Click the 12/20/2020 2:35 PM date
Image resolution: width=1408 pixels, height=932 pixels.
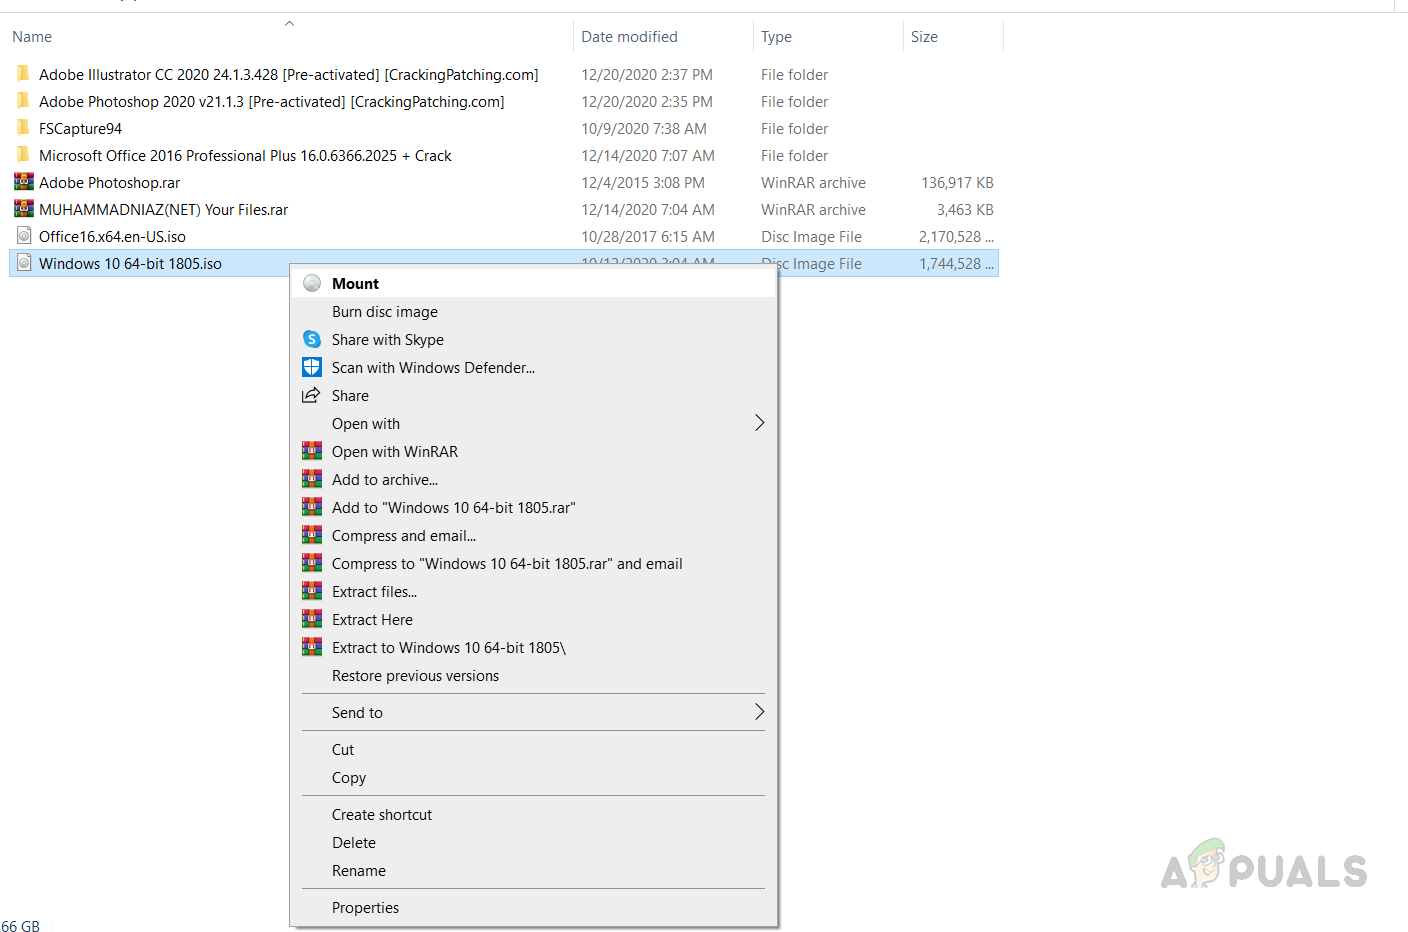click(x=647, y=102)
